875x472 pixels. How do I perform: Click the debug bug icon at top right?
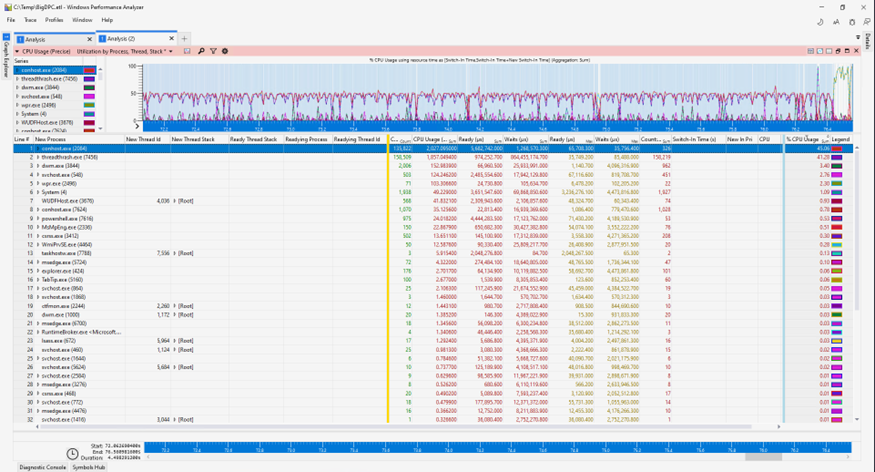(x=852, y=22)
